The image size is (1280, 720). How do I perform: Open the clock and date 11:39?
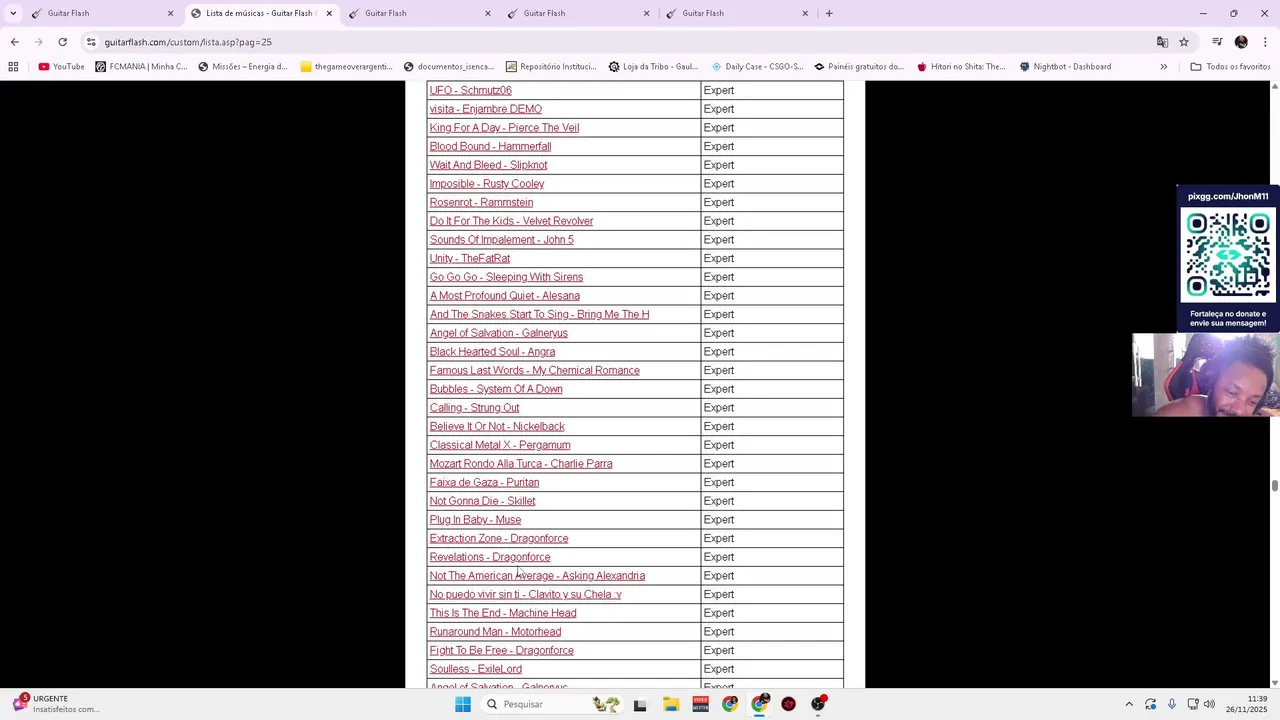(1248, 704)
